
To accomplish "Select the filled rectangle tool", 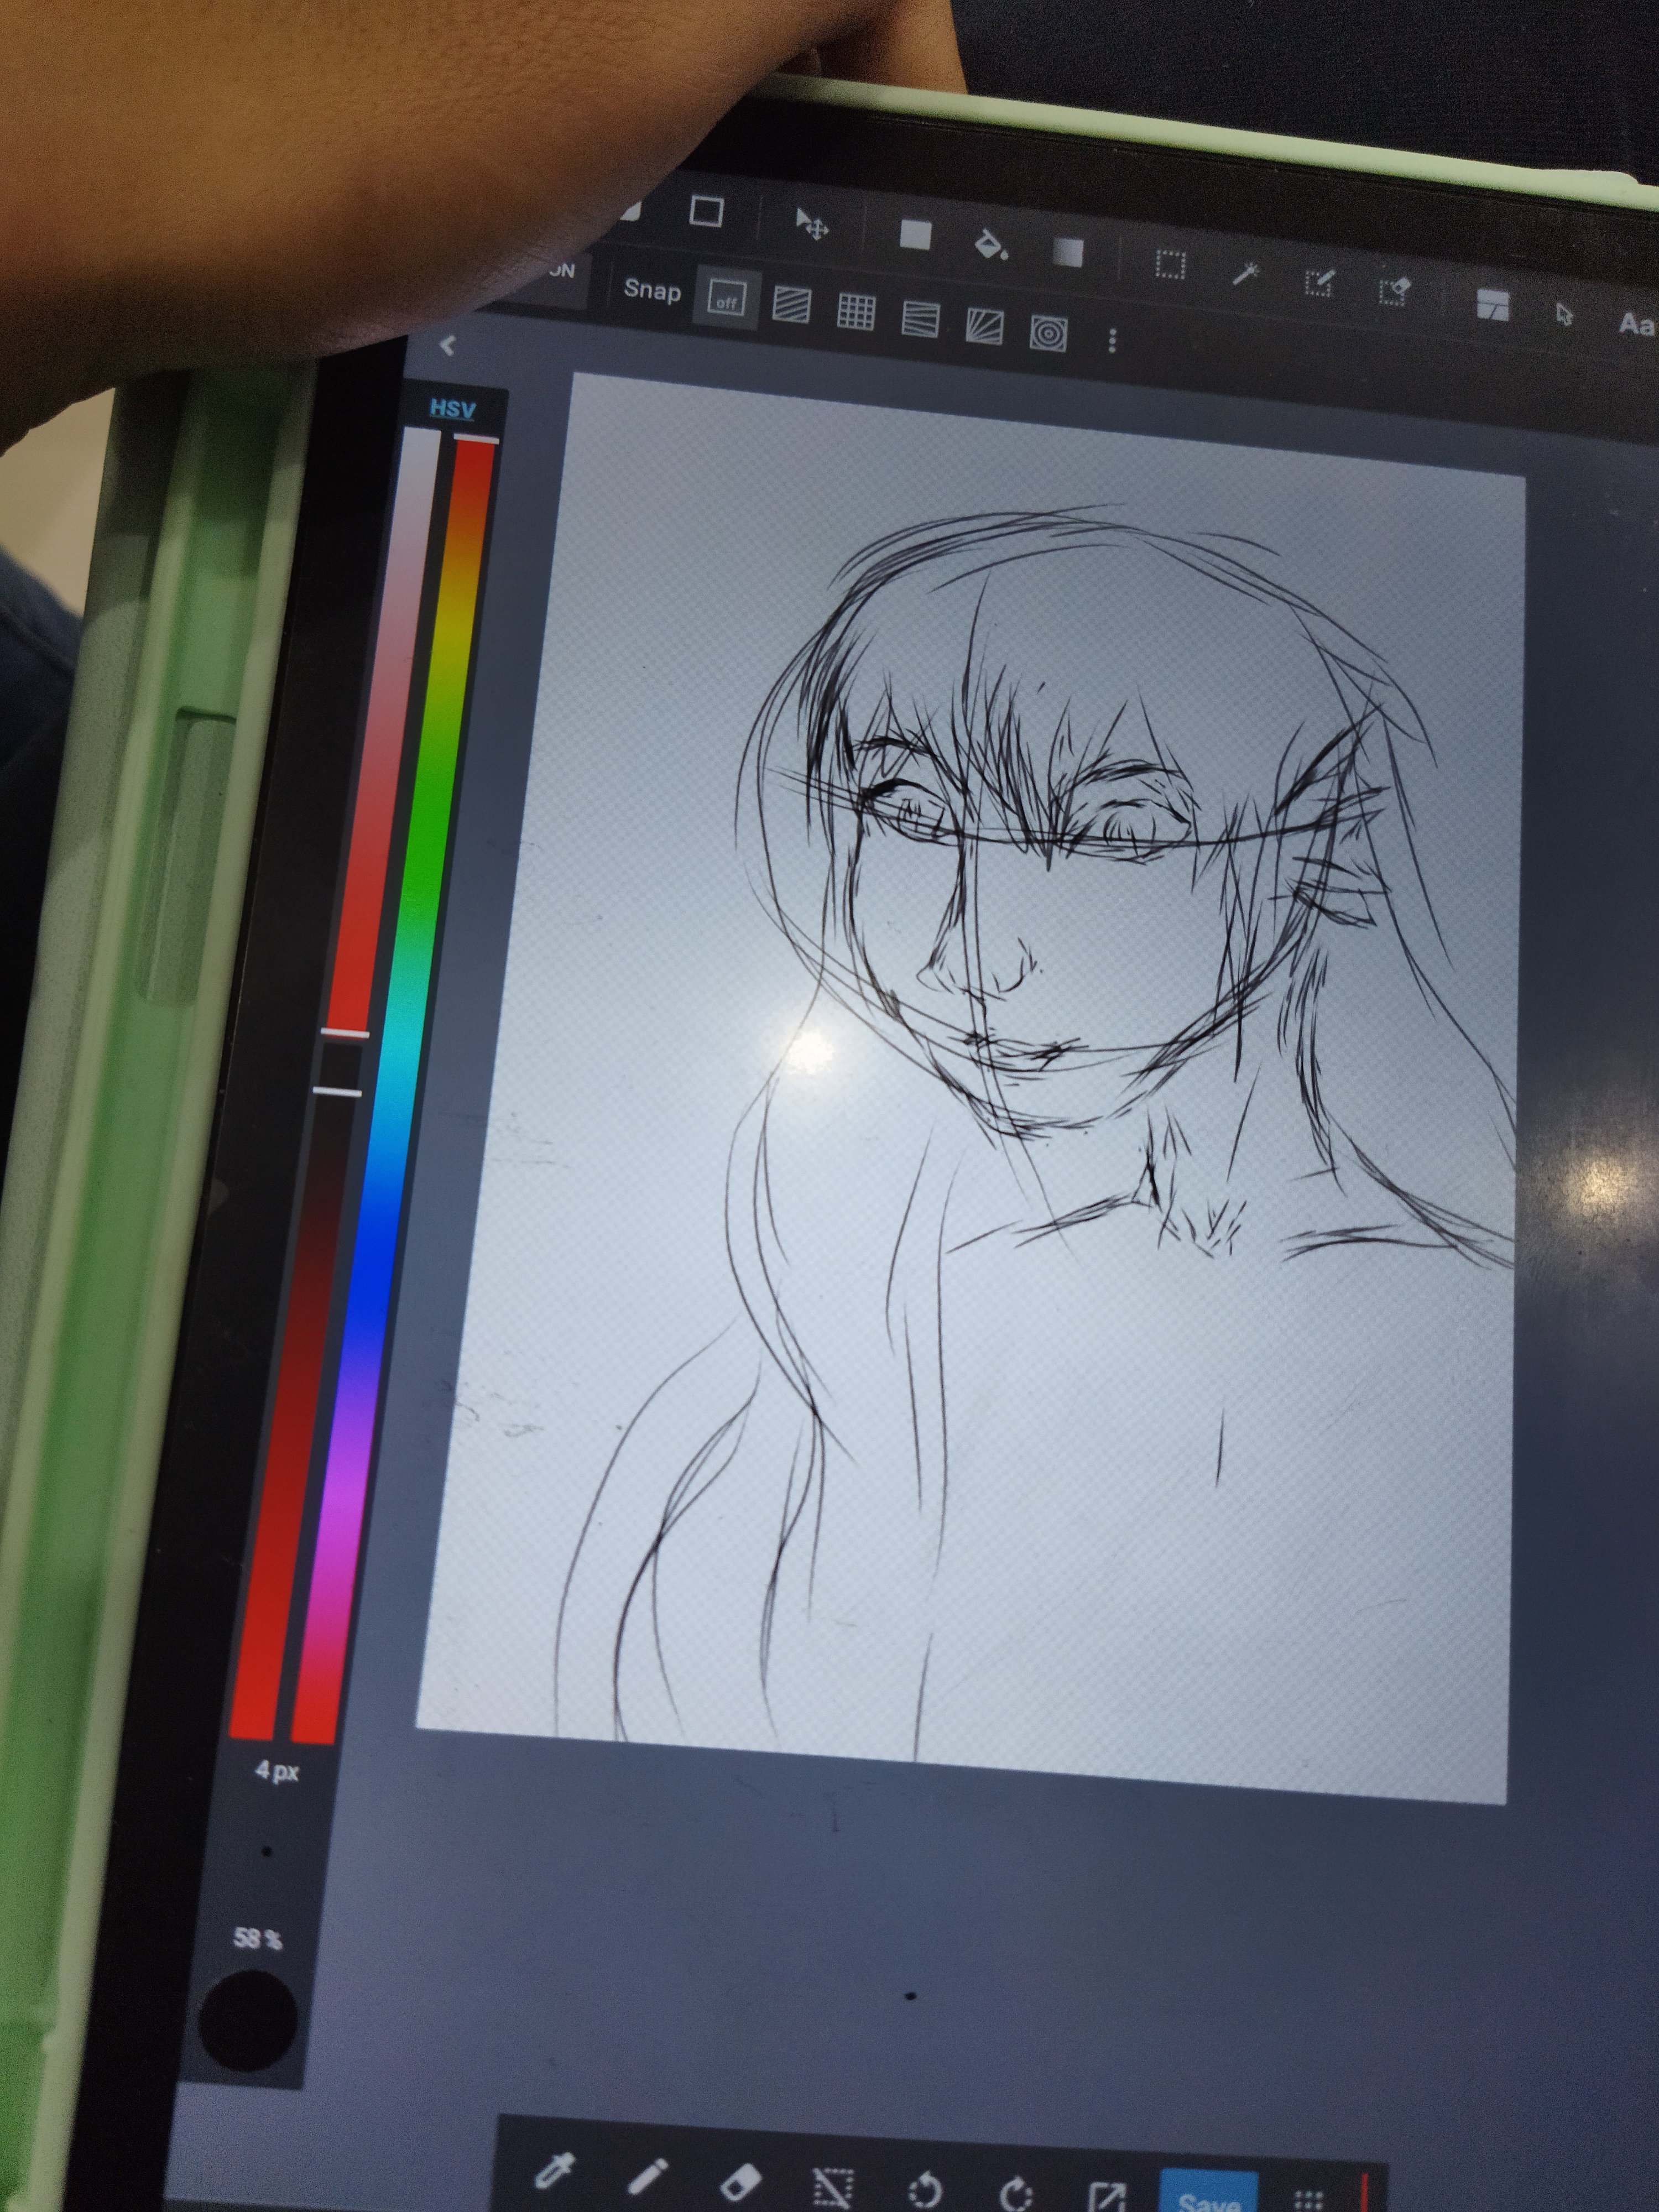I will point(915,235).
